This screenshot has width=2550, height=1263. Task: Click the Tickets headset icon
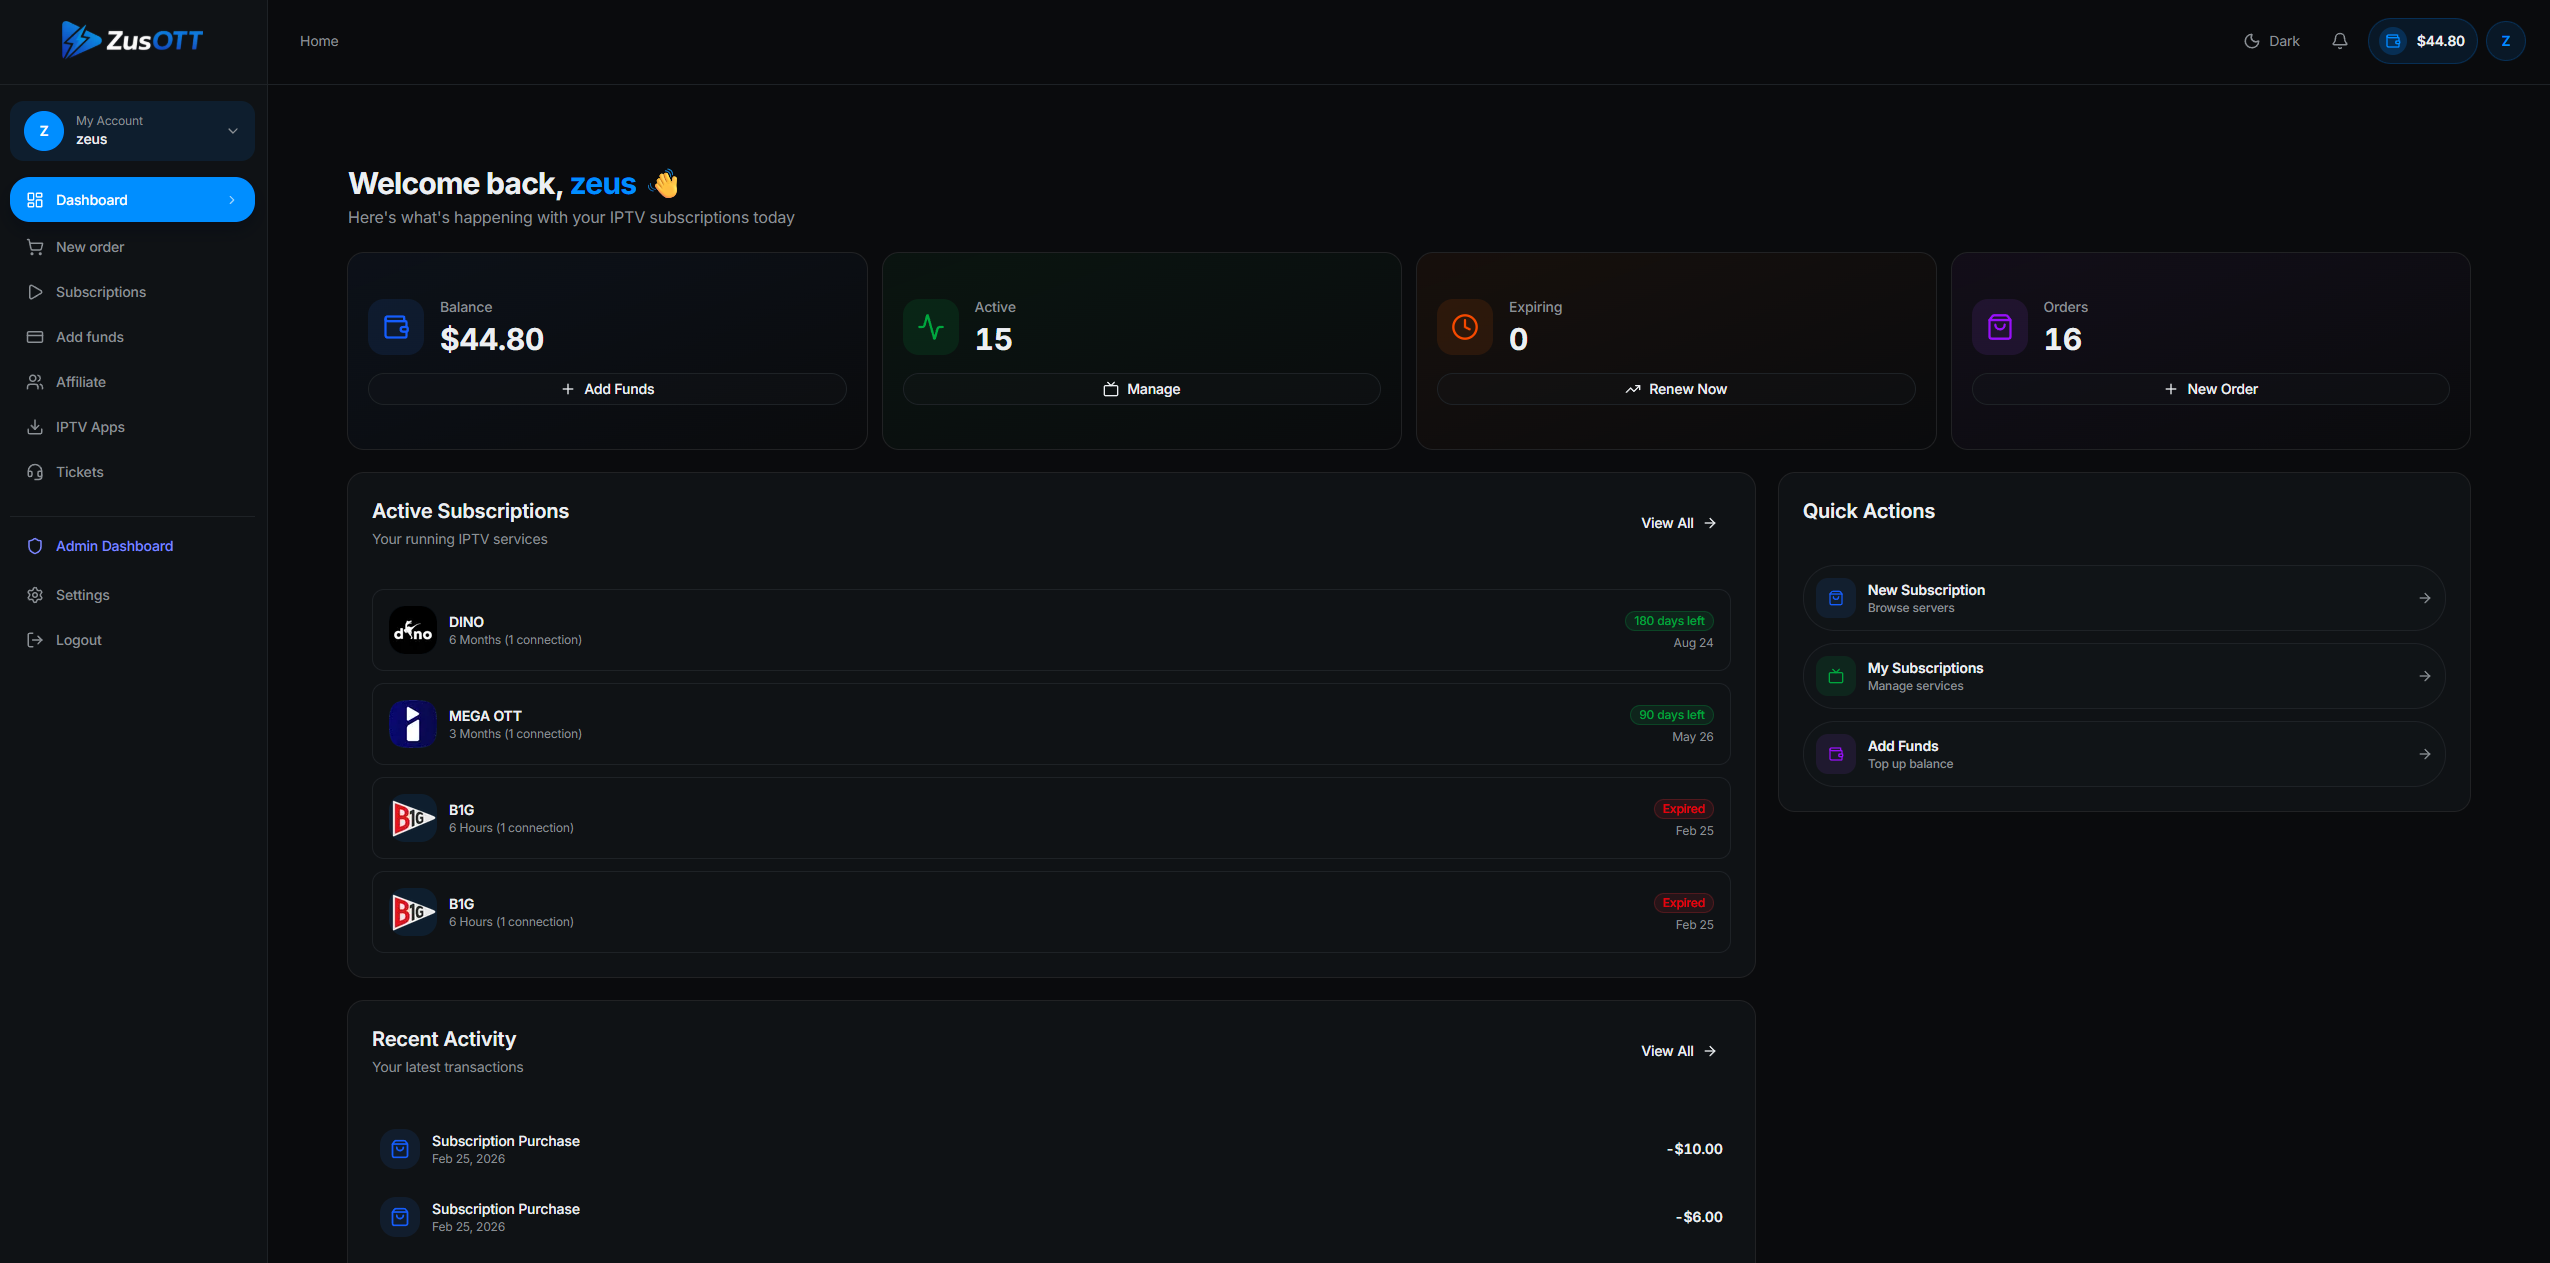35,472
